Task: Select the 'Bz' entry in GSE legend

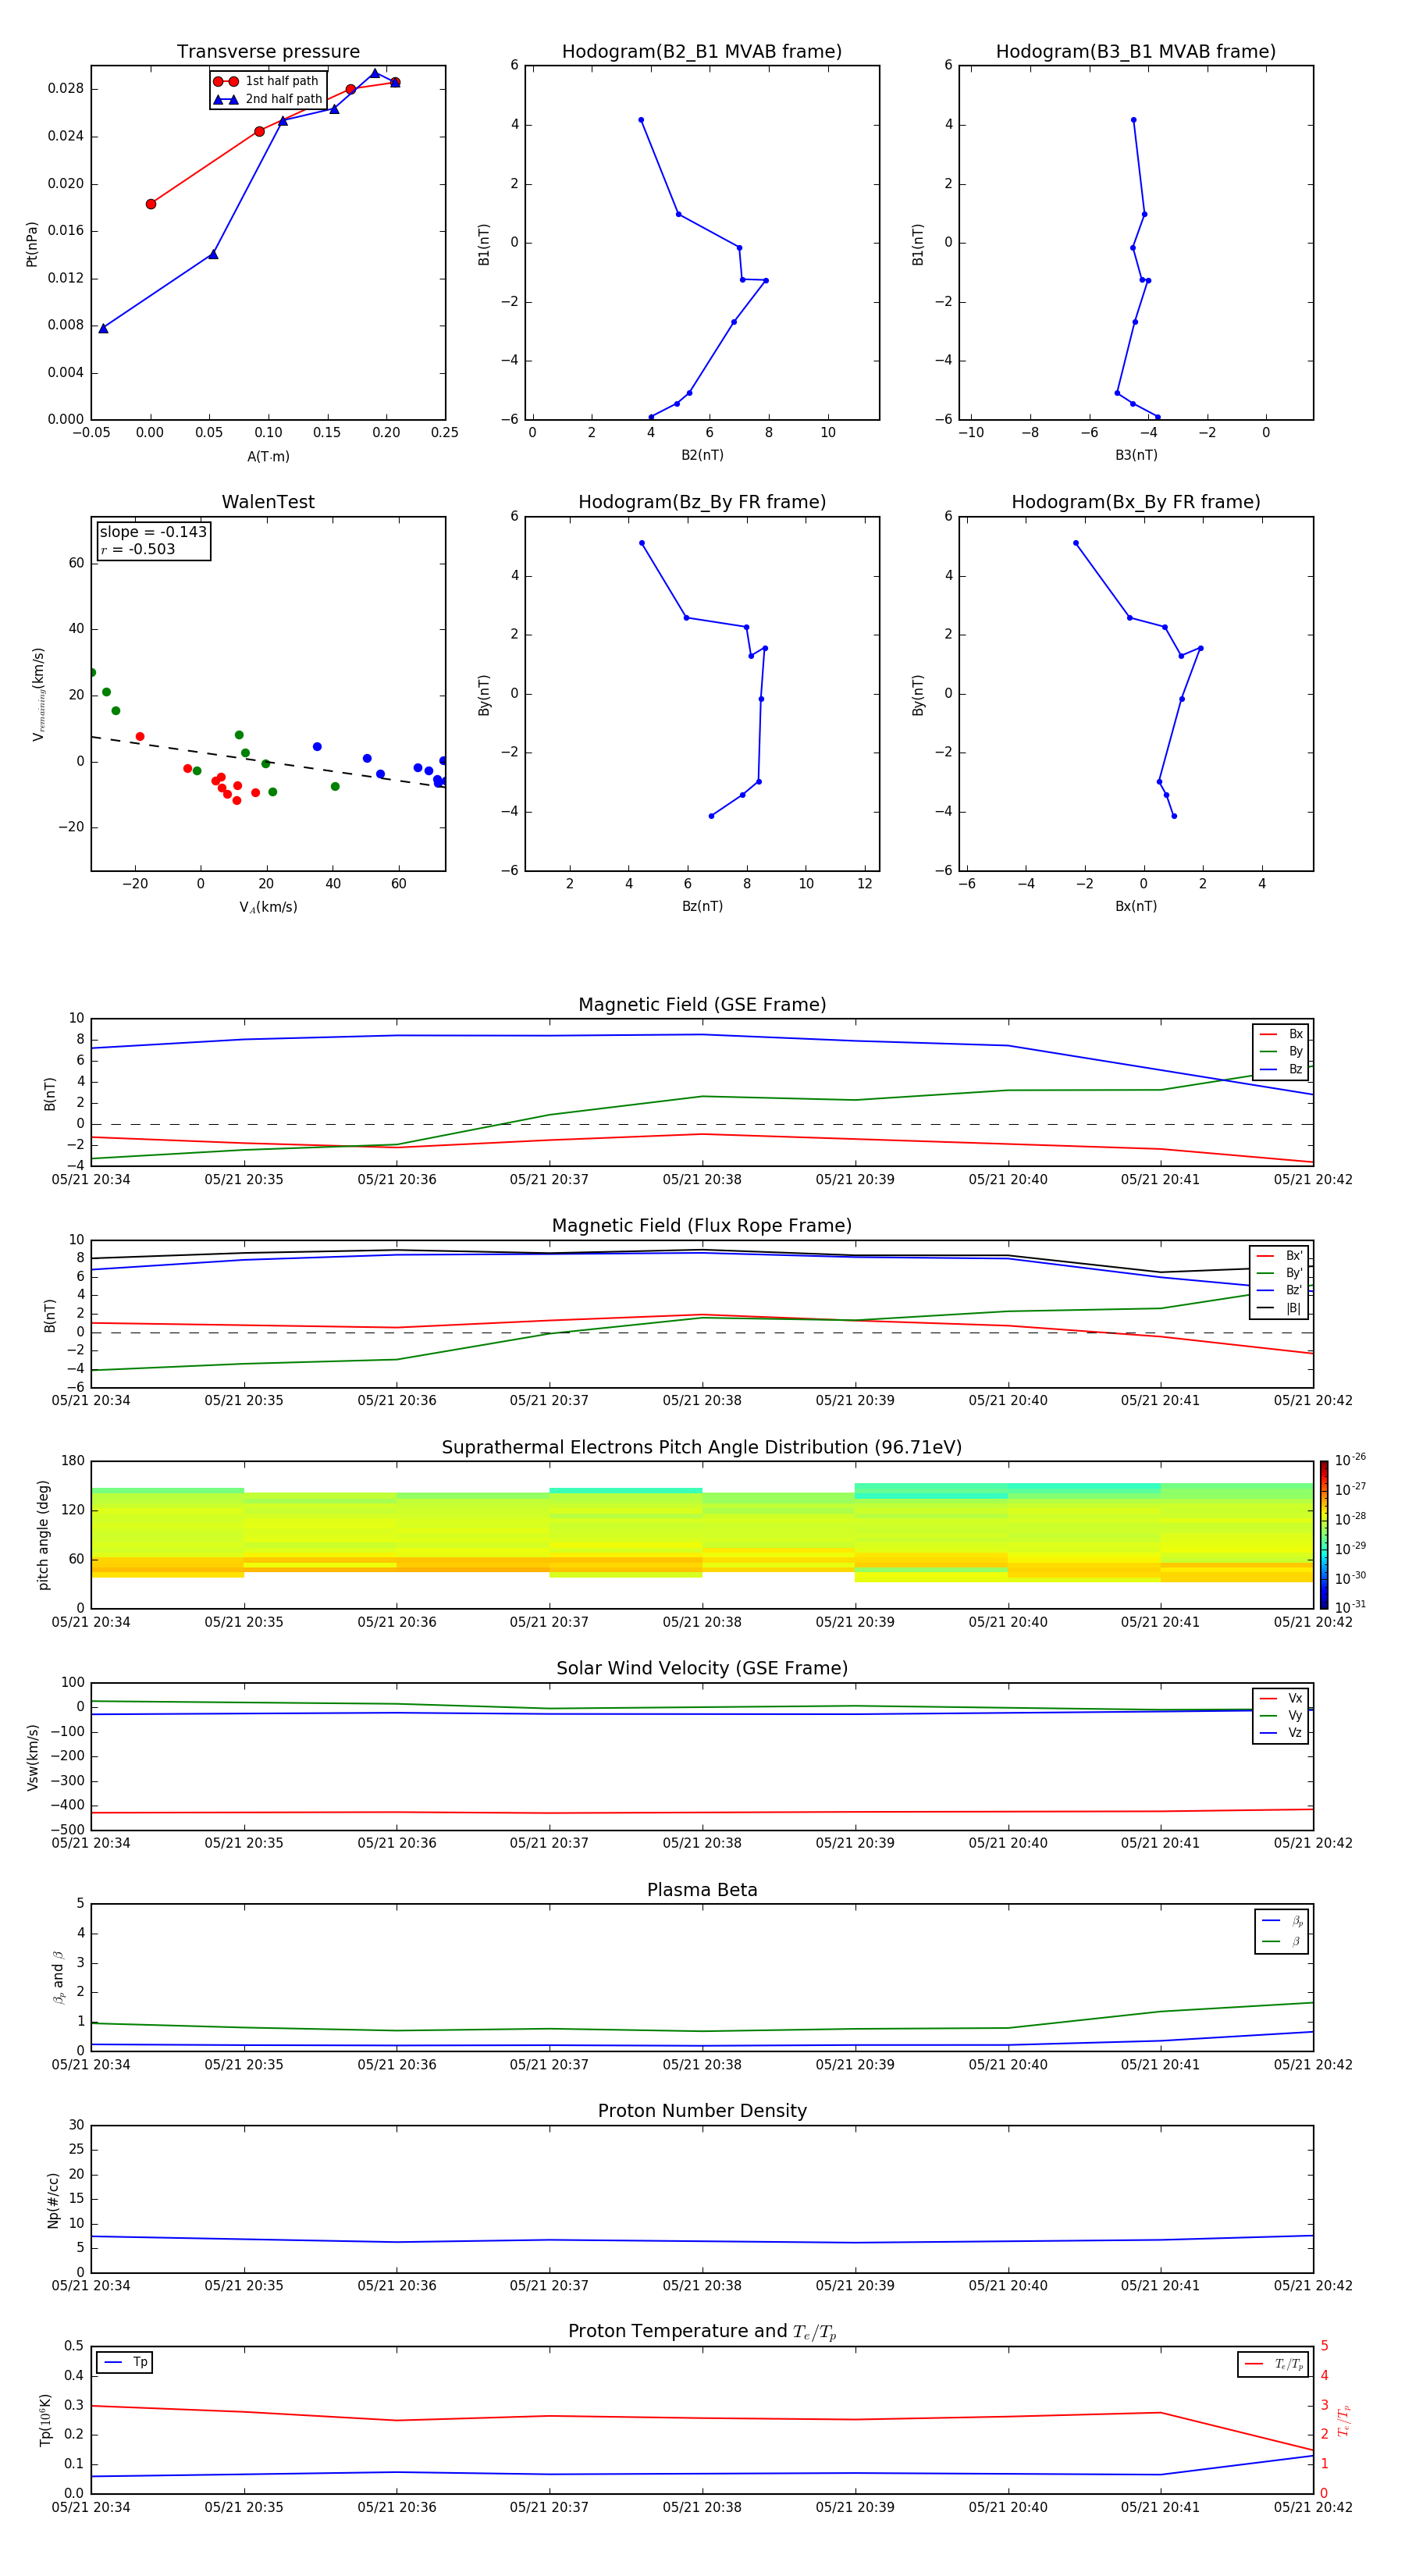Action: pyautogui.click(x=1281, y=1070)
